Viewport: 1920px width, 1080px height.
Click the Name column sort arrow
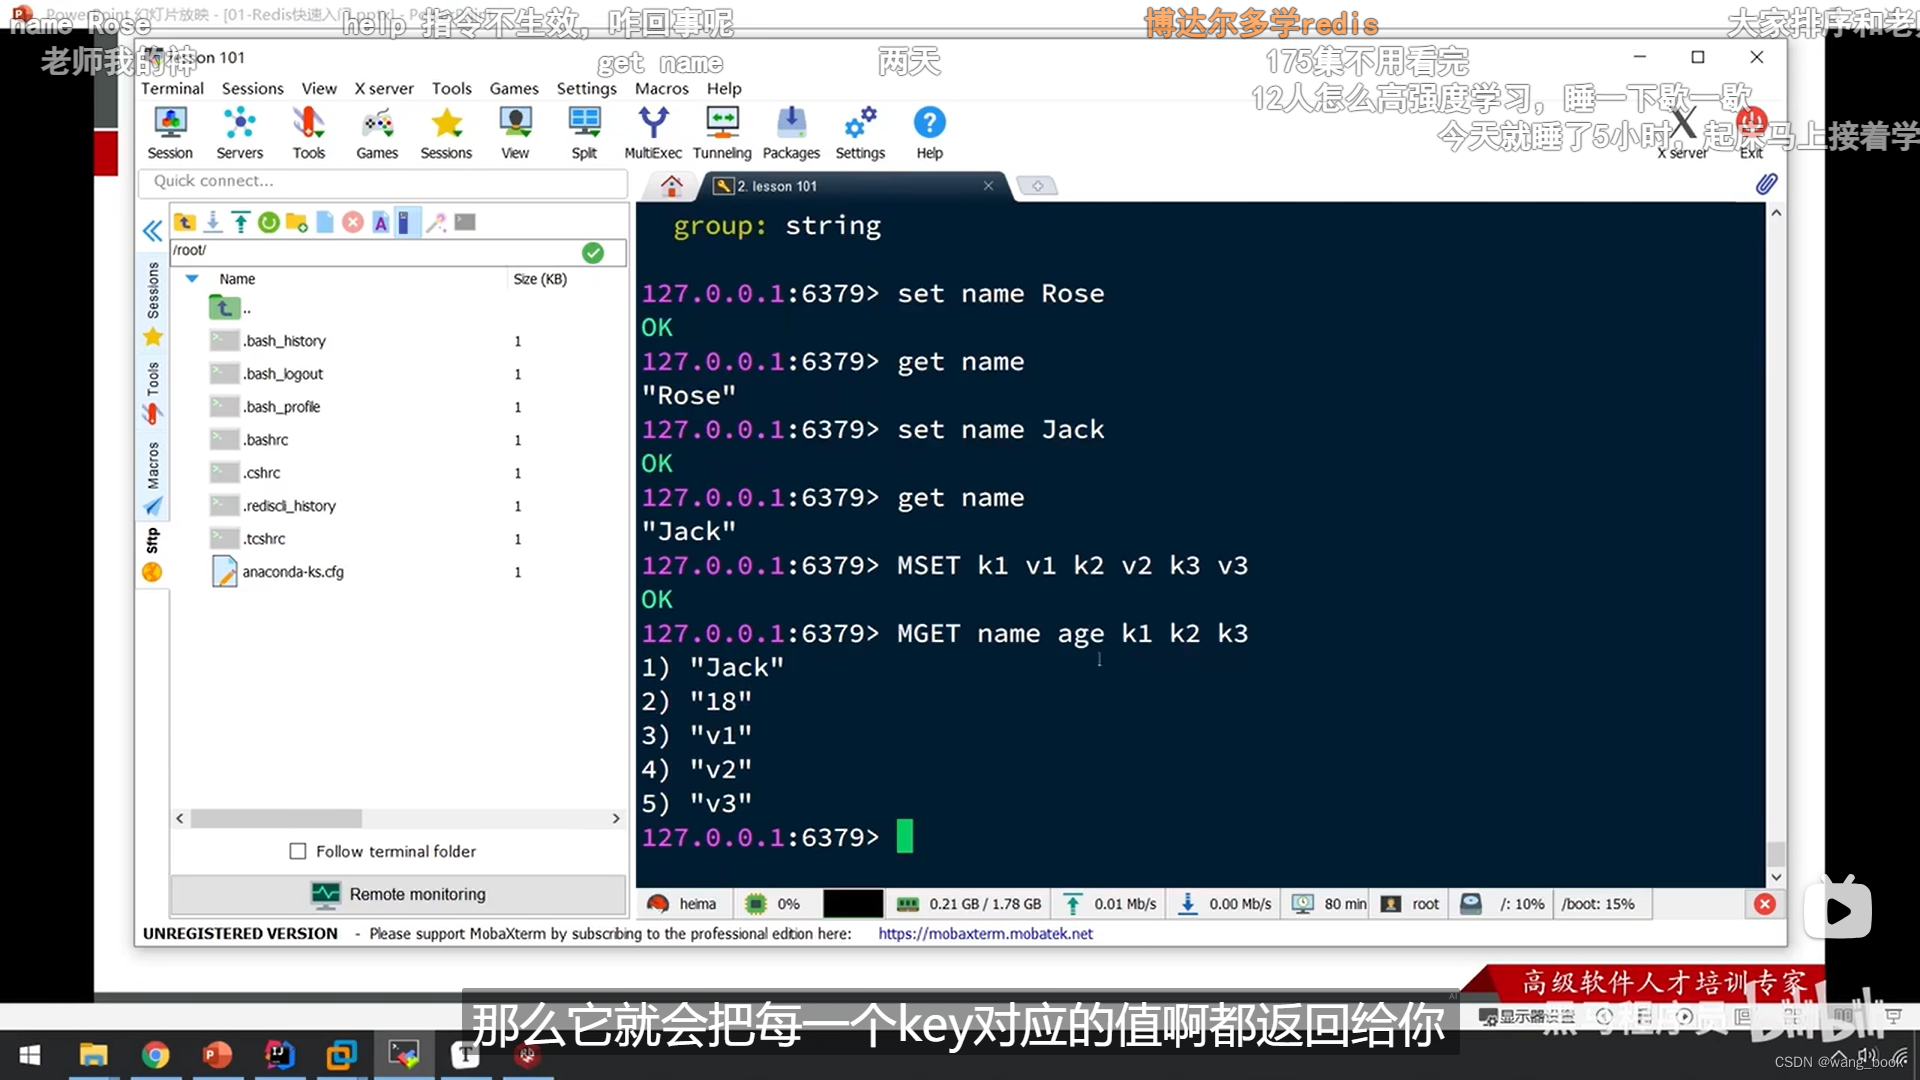pos(192,279)
